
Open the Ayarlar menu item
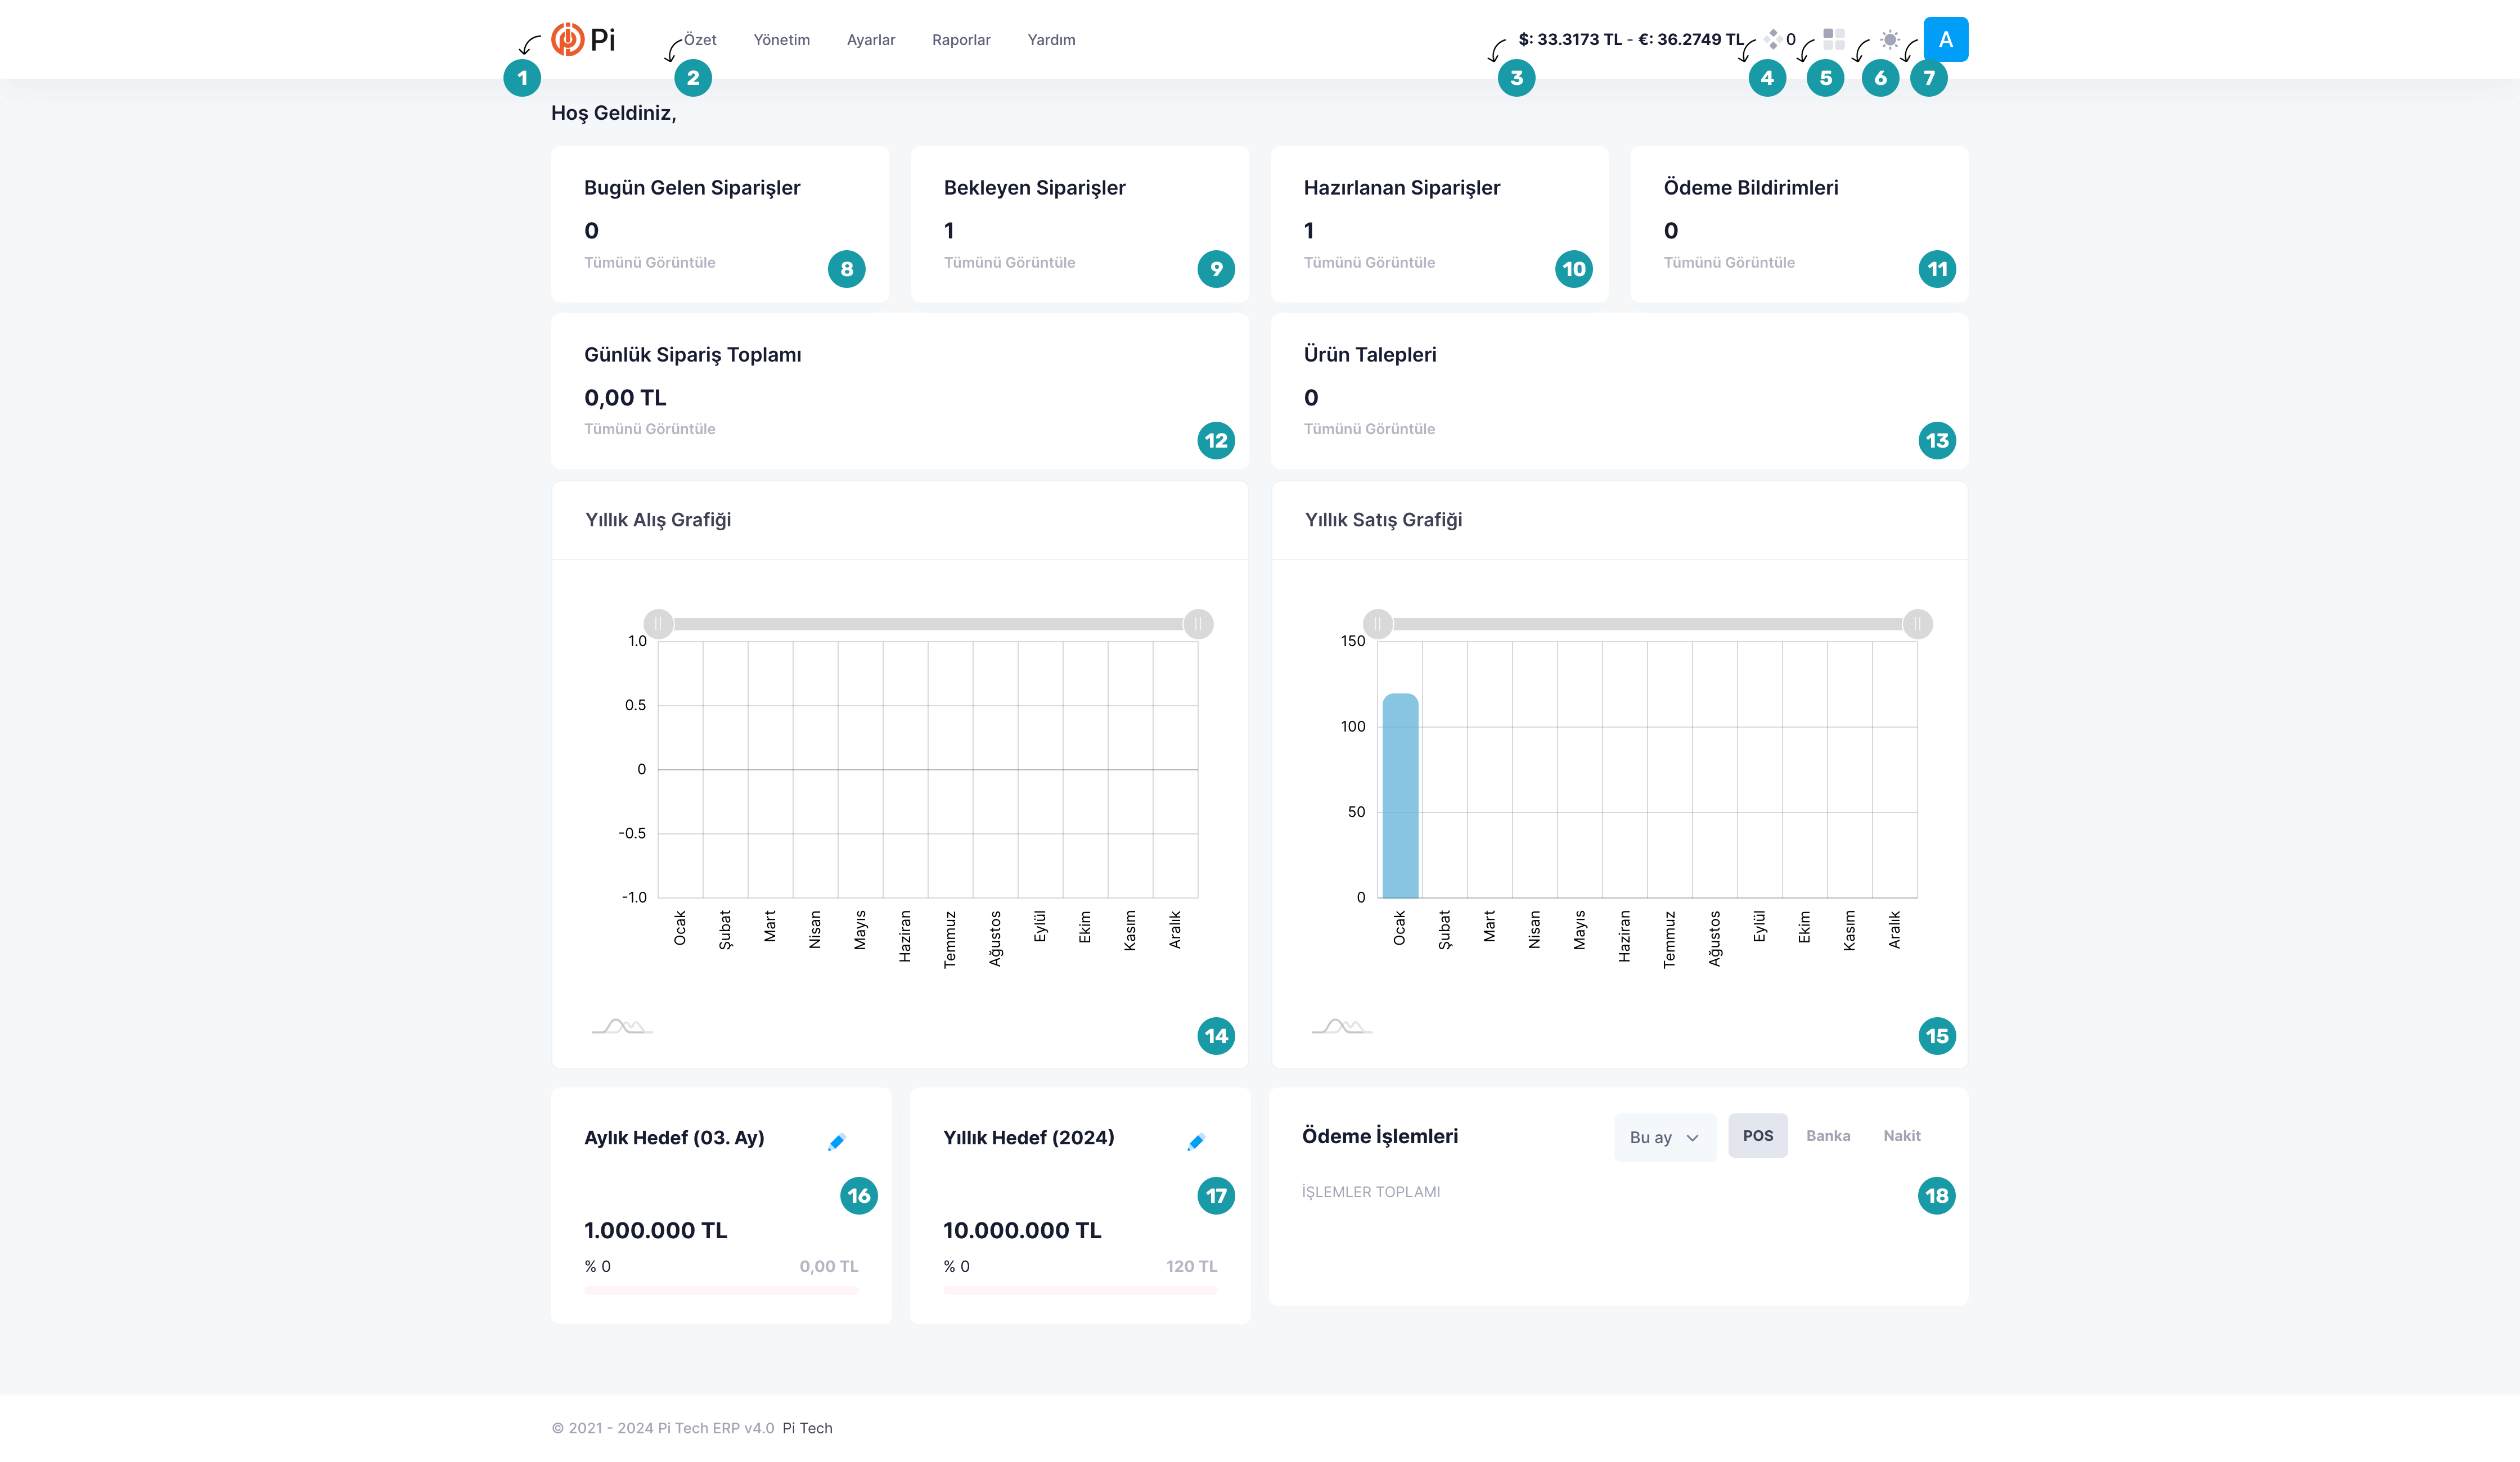tap(870, 40)
